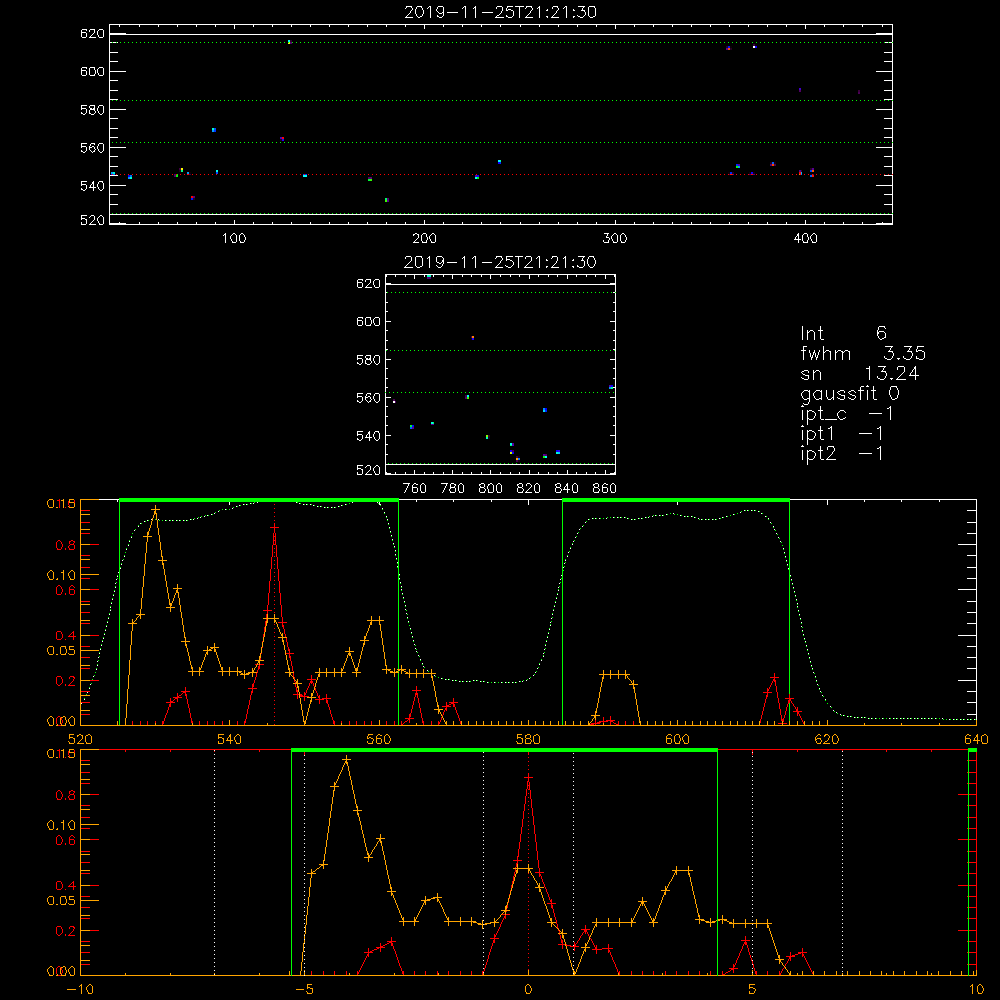
Task: Click the top plot title 2019-11-25T21:21:30
Action: click(x=500, y=12)
